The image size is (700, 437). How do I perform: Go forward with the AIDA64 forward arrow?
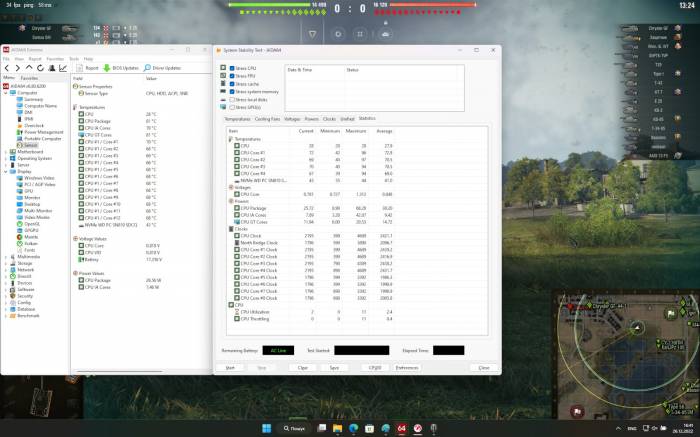17,68
